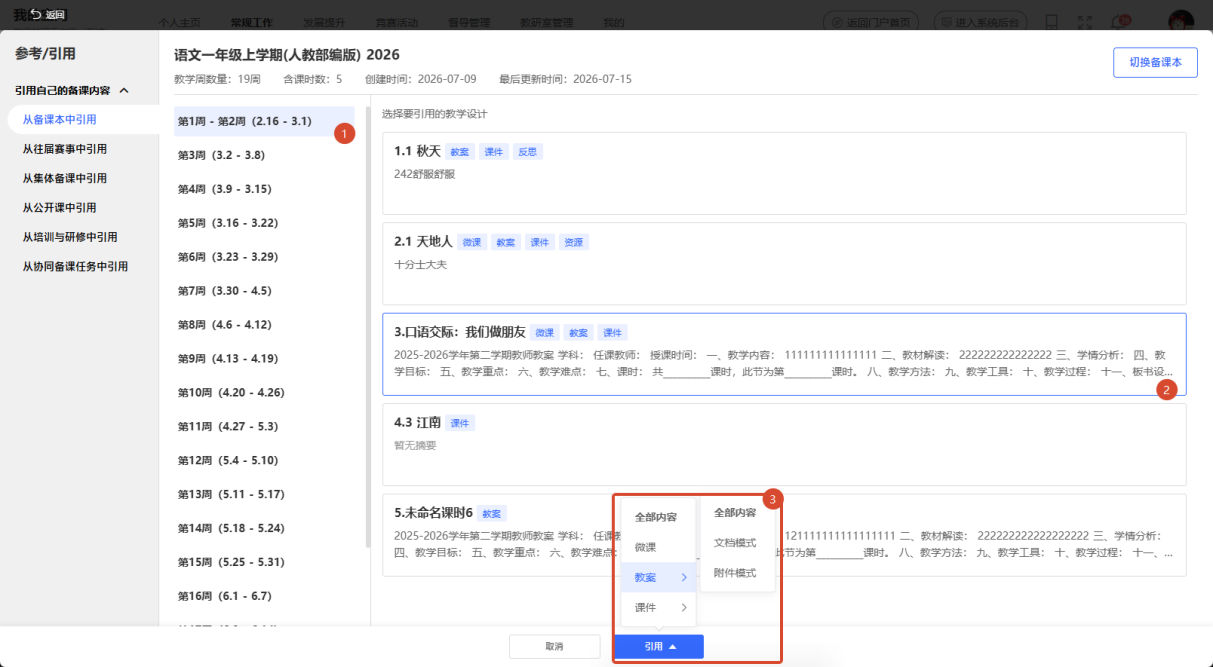The width and height of the screenshot is (1213, 667).
Task: Click 242舒服舒服 summary text
Action: [425, 174]
